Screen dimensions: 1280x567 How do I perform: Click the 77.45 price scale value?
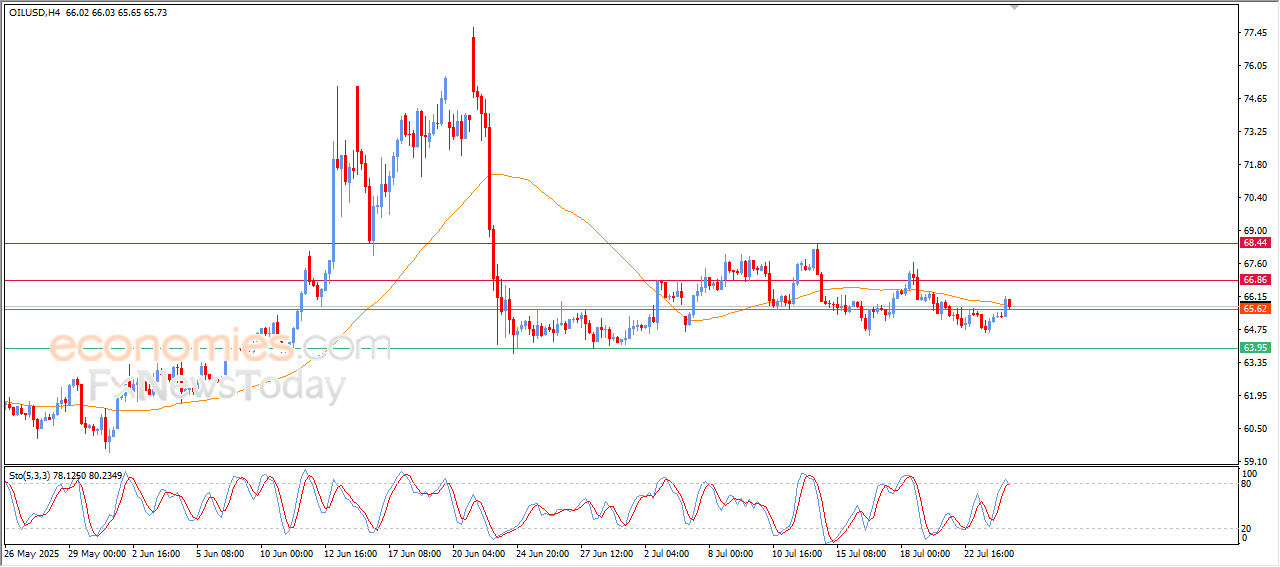coord(1256,33)
